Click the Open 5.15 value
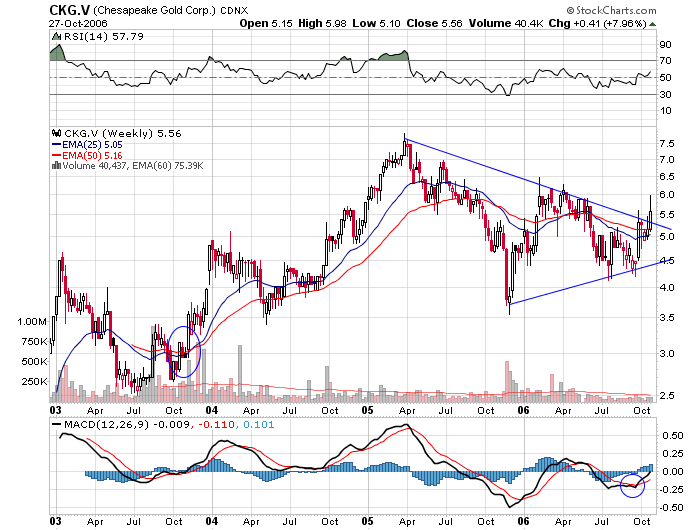This screenshot has width=700, height=530. pos(266,23)
